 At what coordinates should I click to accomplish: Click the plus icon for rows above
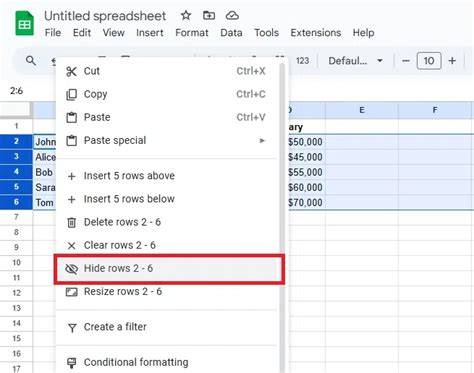(x=71, y=176)
